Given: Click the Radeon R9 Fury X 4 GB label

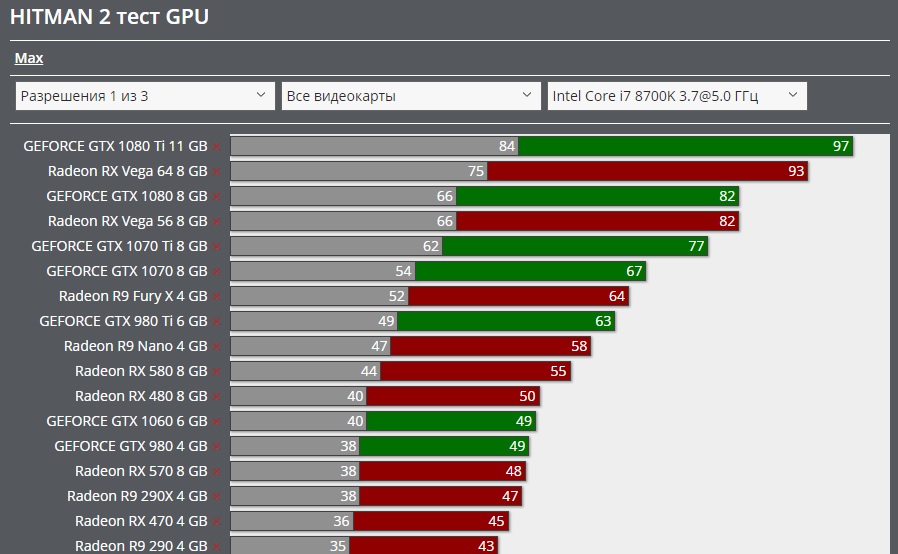Looking at the screenshot, I should 133,296.
